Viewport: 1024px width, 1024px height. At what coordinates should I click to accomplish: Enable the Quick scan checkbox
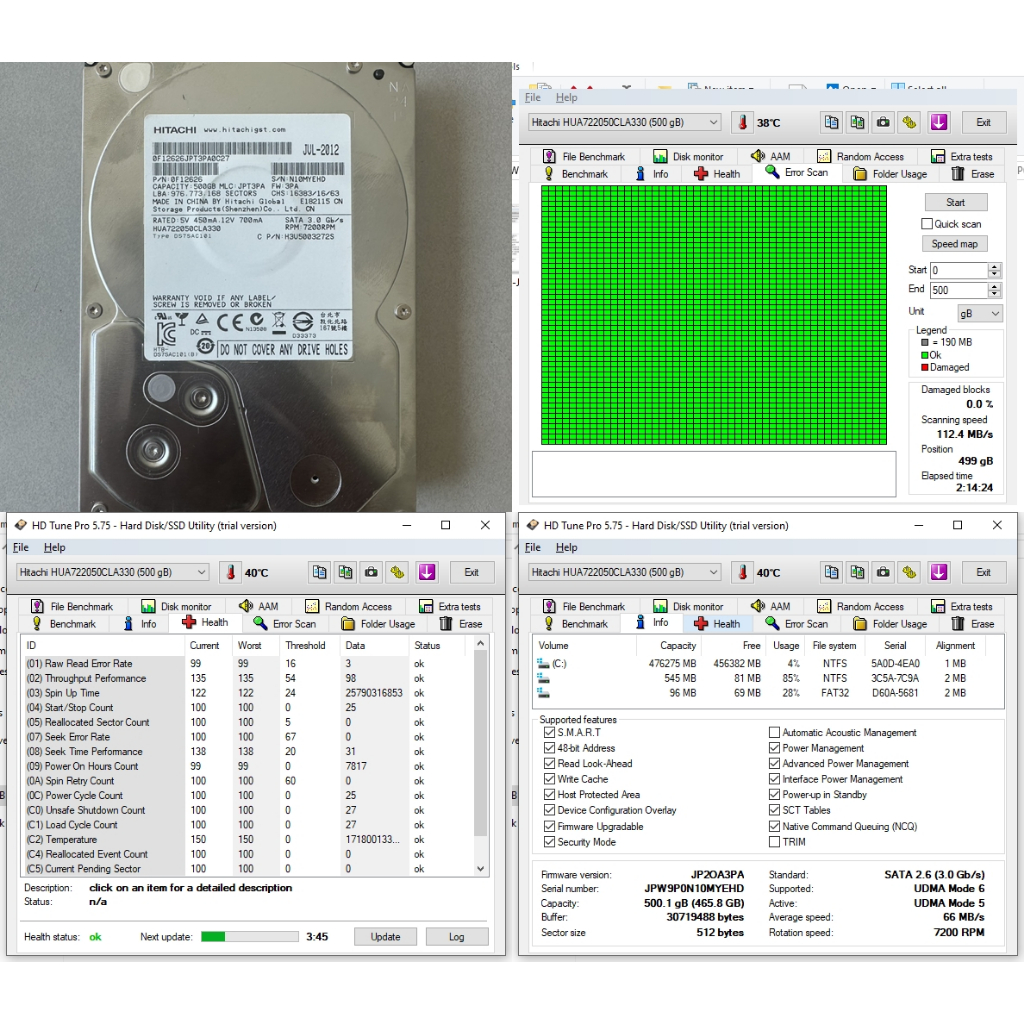click(927, 224)
